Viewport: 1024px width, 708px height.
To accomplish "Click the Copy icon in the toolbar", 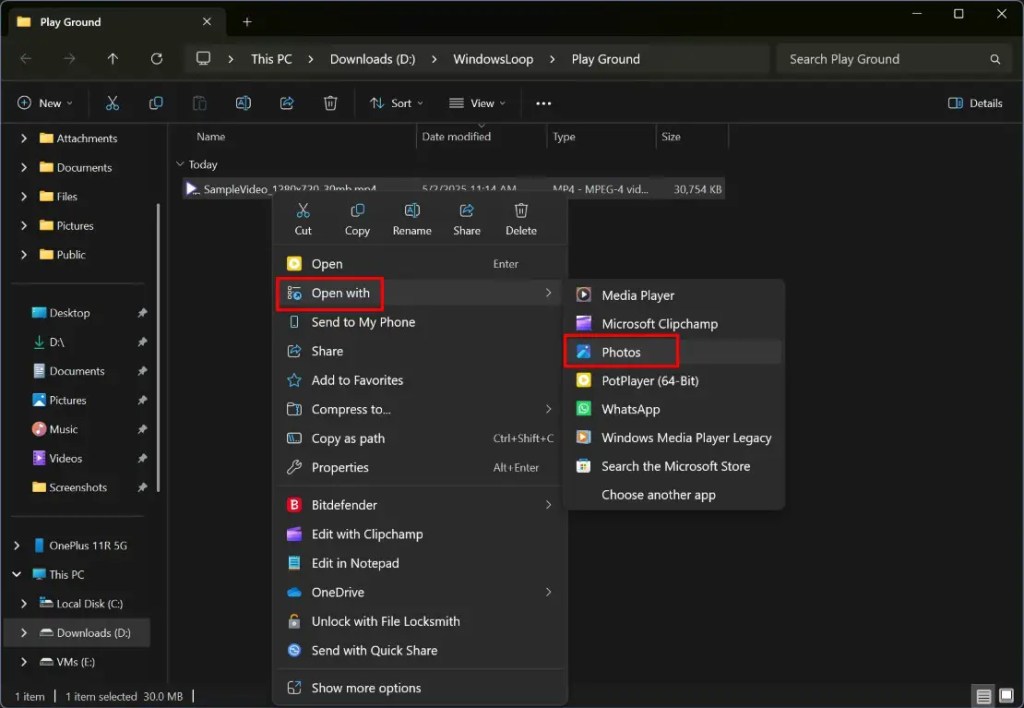I will tap(155, 103).
